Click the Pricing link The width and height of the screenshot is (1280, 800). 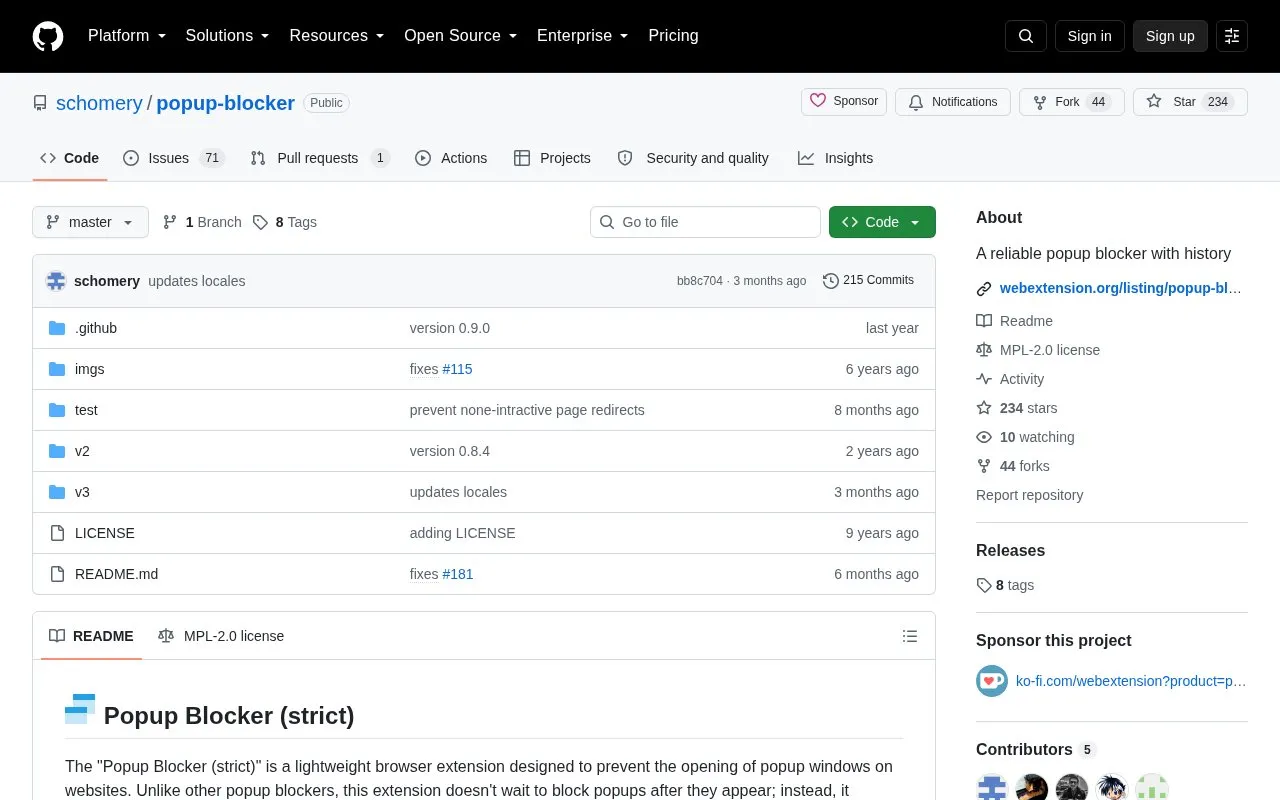coord(673,36)
